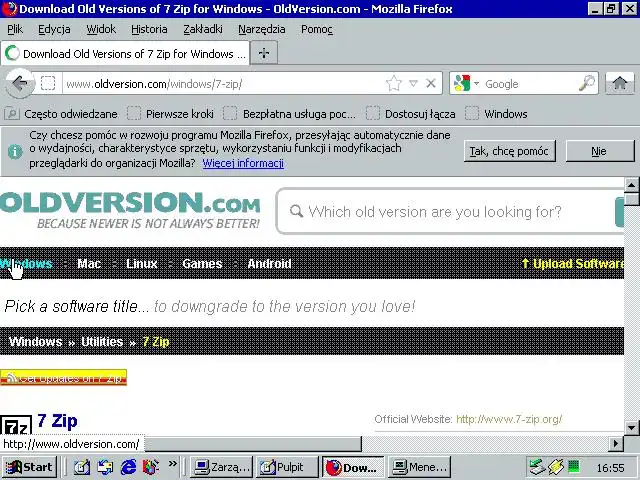Screen dimensions: 640x480
Task: Click the info icon in notification bar
Action: [x=15, y=151]
